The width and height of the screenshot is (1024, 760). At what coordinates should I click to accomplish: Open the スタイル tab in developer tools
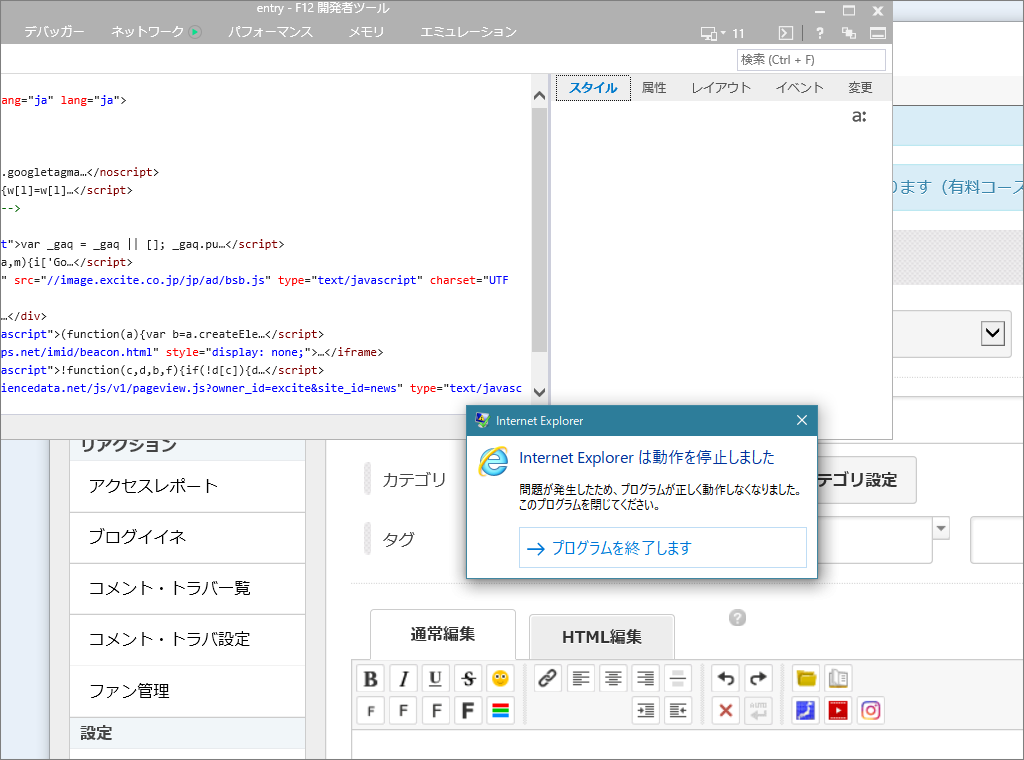tap(593, 88)
